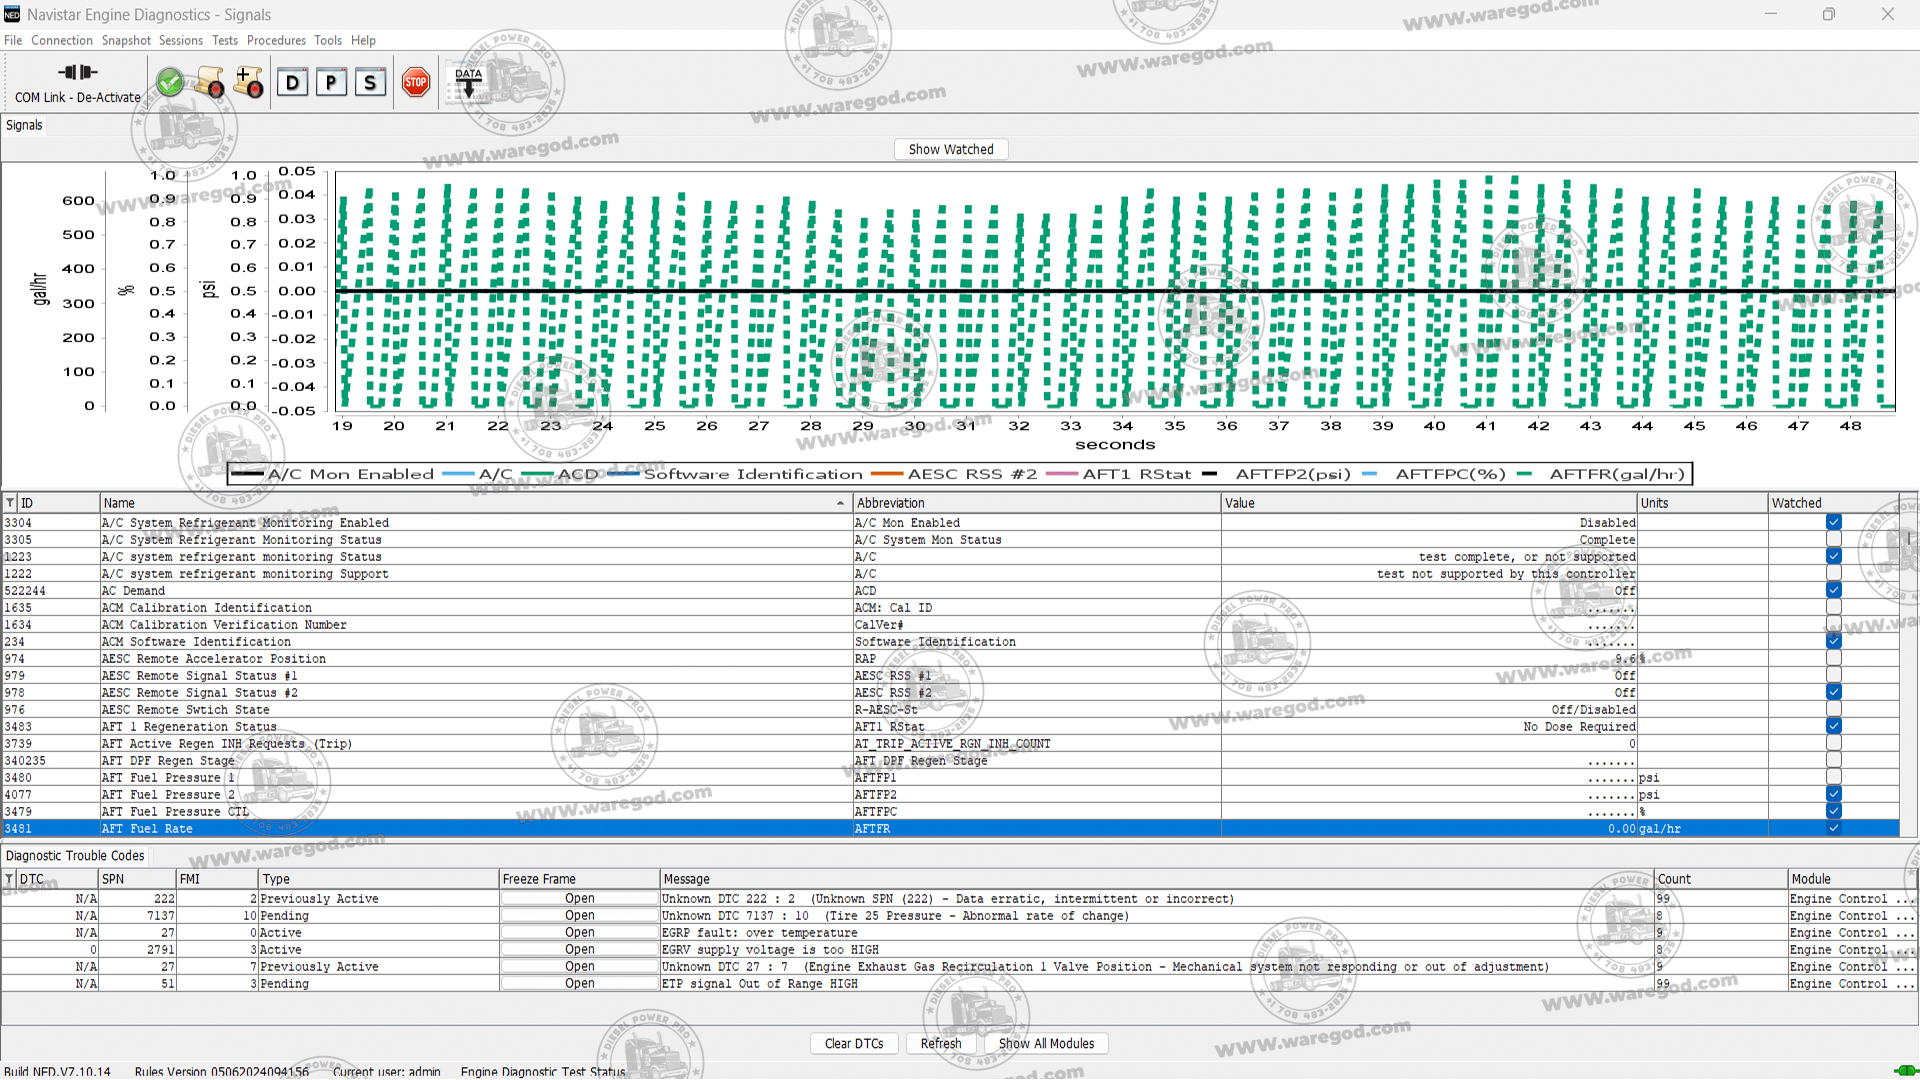Open the Freeze Frame for SPN 2791

tap(578, 949)
